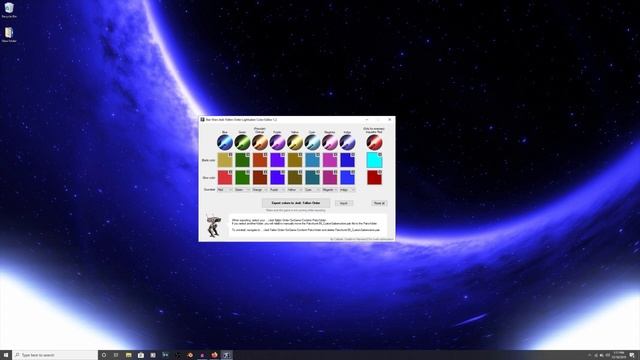Pick the glow color under Yellow
The height and width of the screenshot is (360, 640).
(295, 178)
